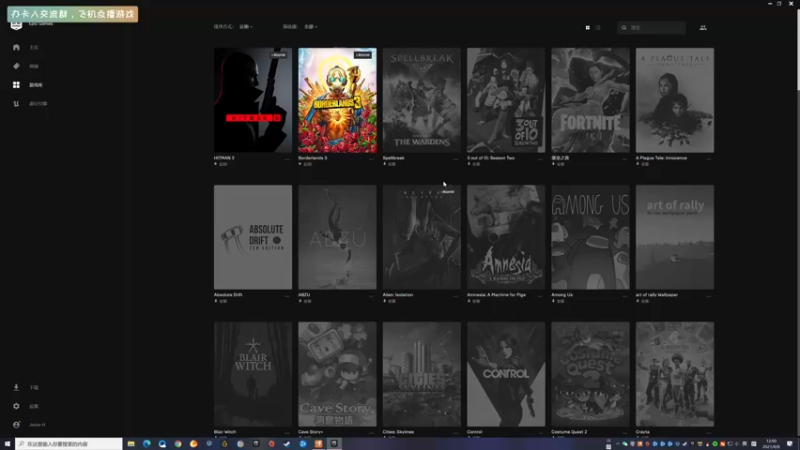800x450 pixels.
Task: Install Among Us via its install link
Action: point(558,301)
